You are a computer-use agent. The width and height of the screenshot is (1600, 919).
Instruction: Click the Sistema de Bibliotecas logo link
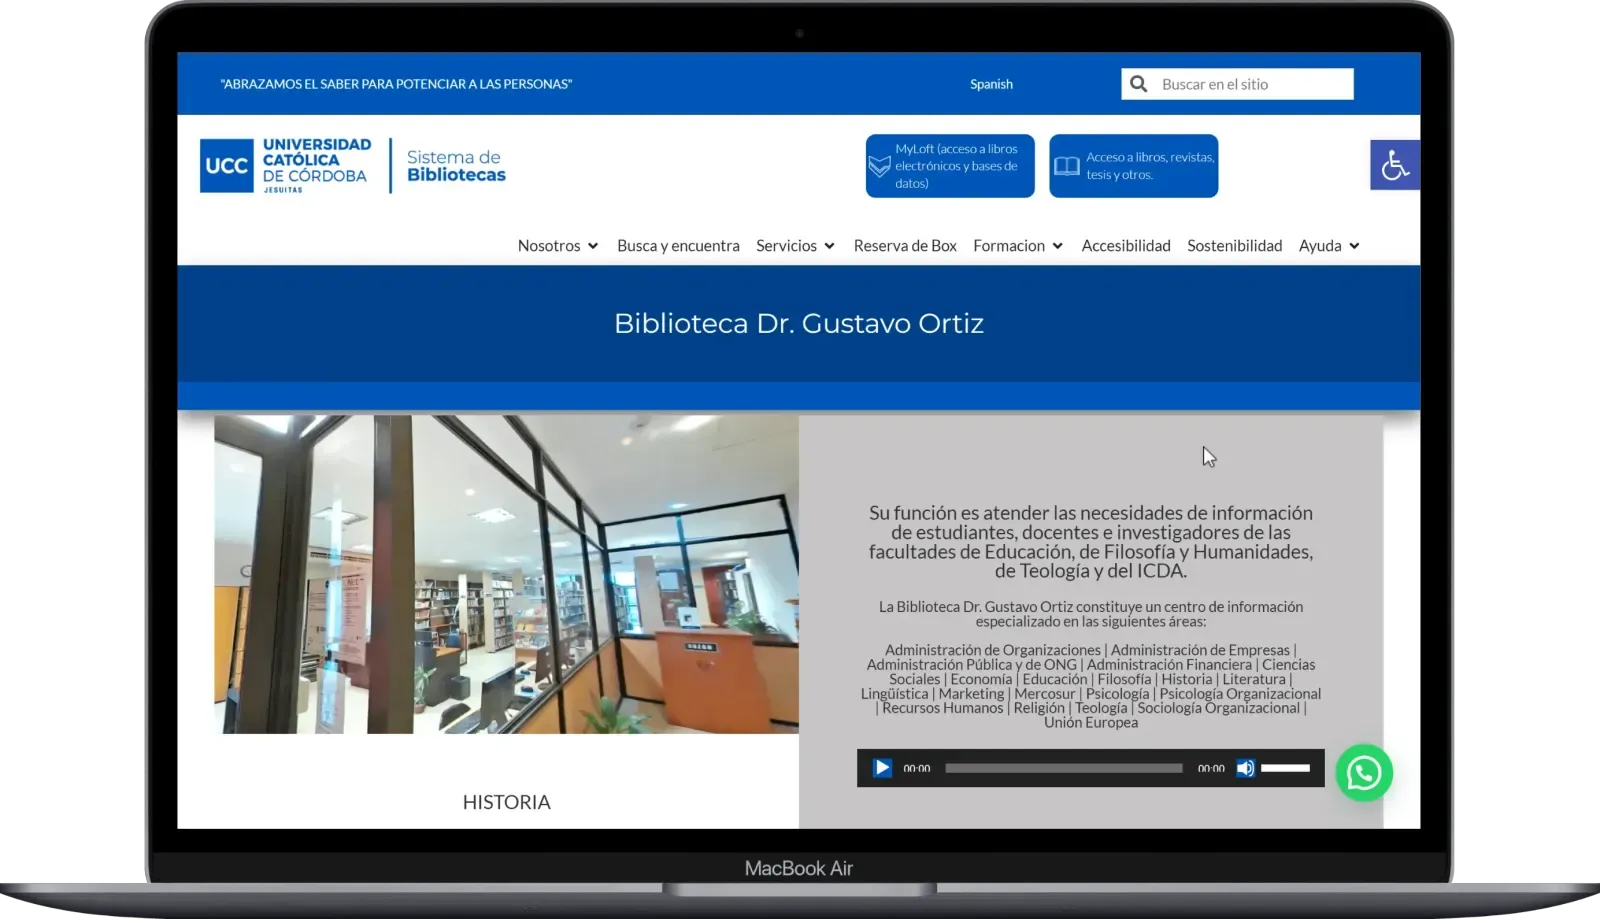pyautogui.click(x=456, y=166)
